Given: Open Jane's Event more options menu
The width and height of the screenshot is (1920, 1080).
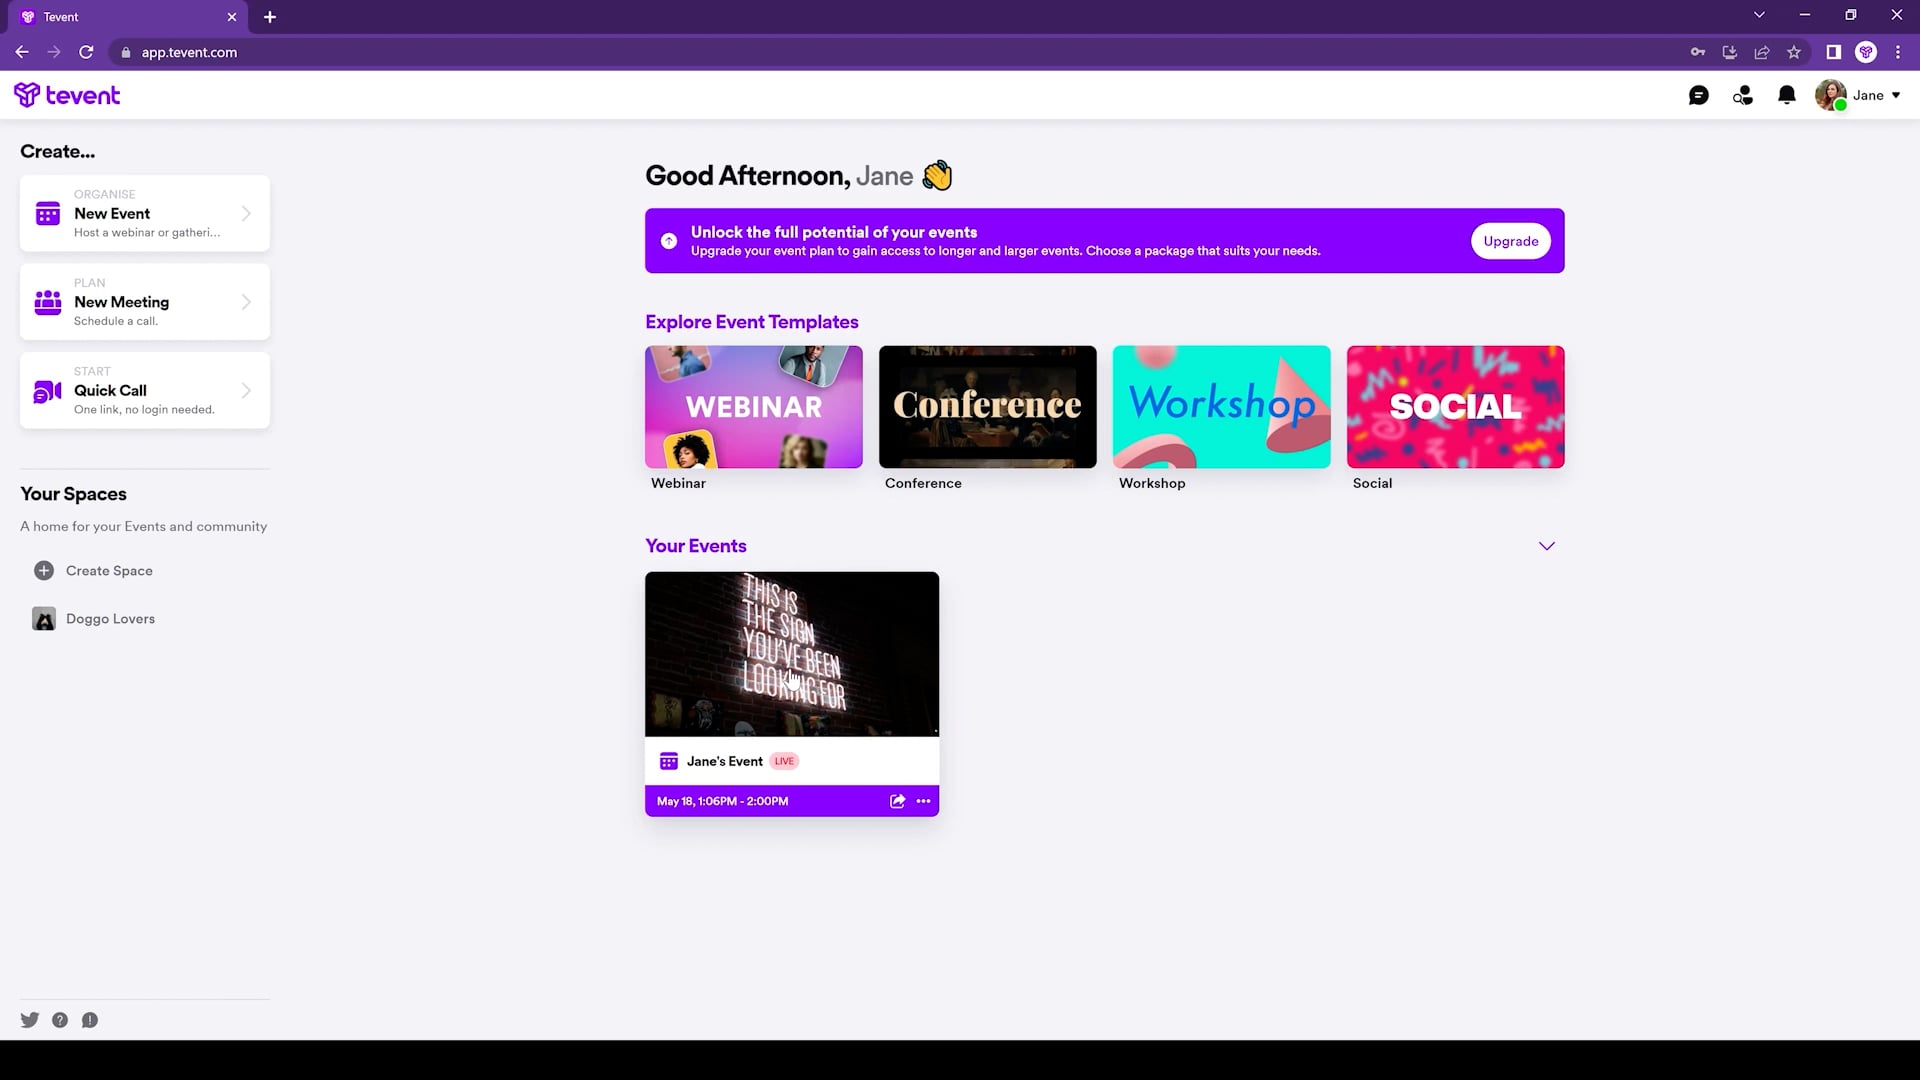Looking at the screenshot, I should (x=923, y=801).
